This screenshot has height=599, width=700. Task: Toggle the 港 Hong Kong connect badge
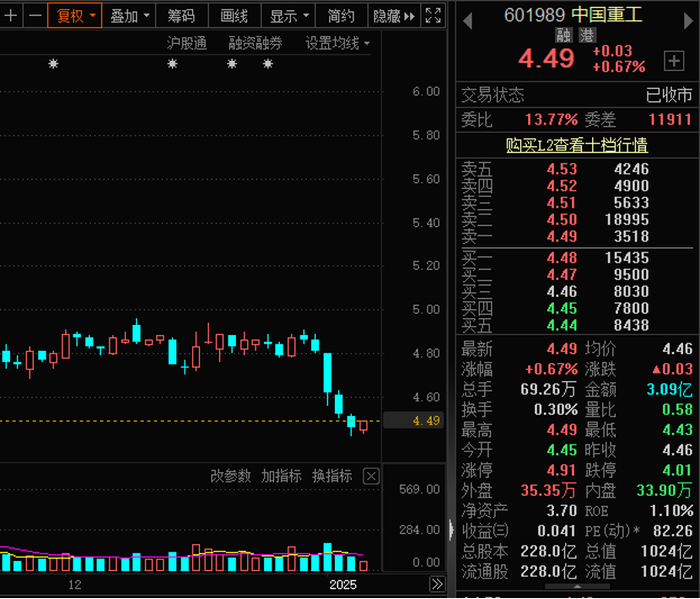pos(587,35)
